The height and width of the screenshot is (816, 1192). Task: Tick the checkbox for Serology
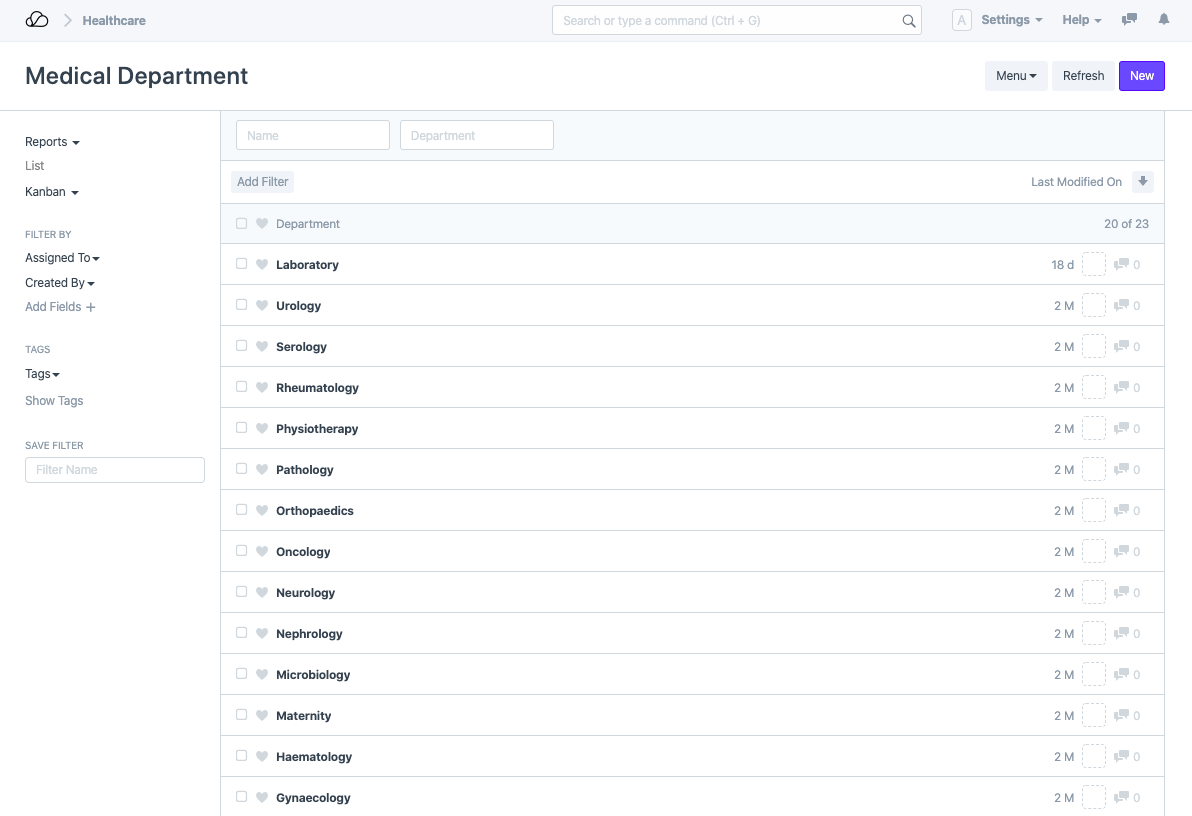tap(241, 346)
